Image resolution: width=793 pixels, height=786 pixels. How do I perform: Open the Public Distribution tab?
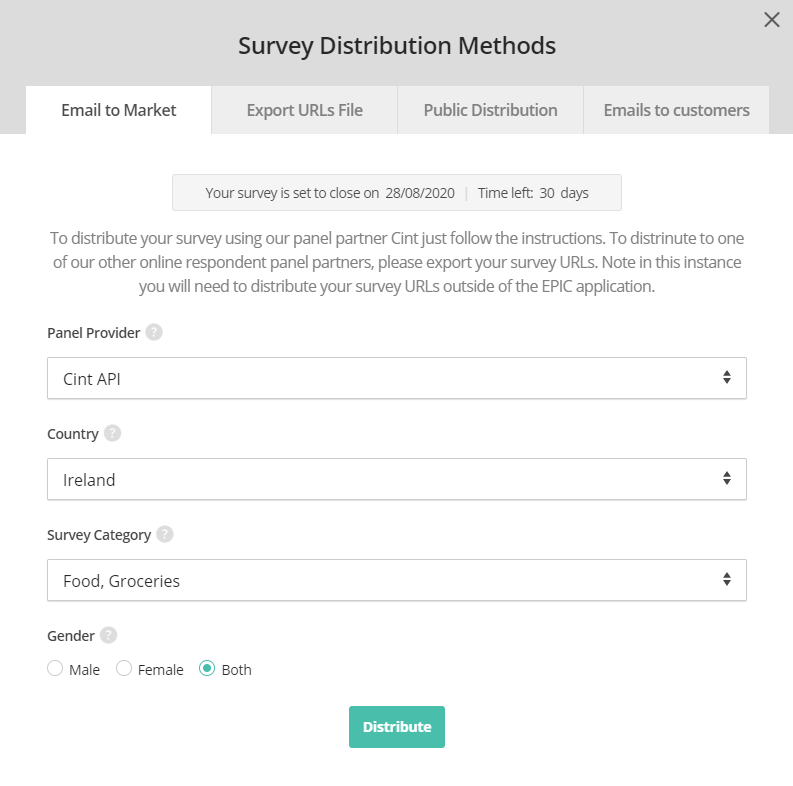click(490, 110)
